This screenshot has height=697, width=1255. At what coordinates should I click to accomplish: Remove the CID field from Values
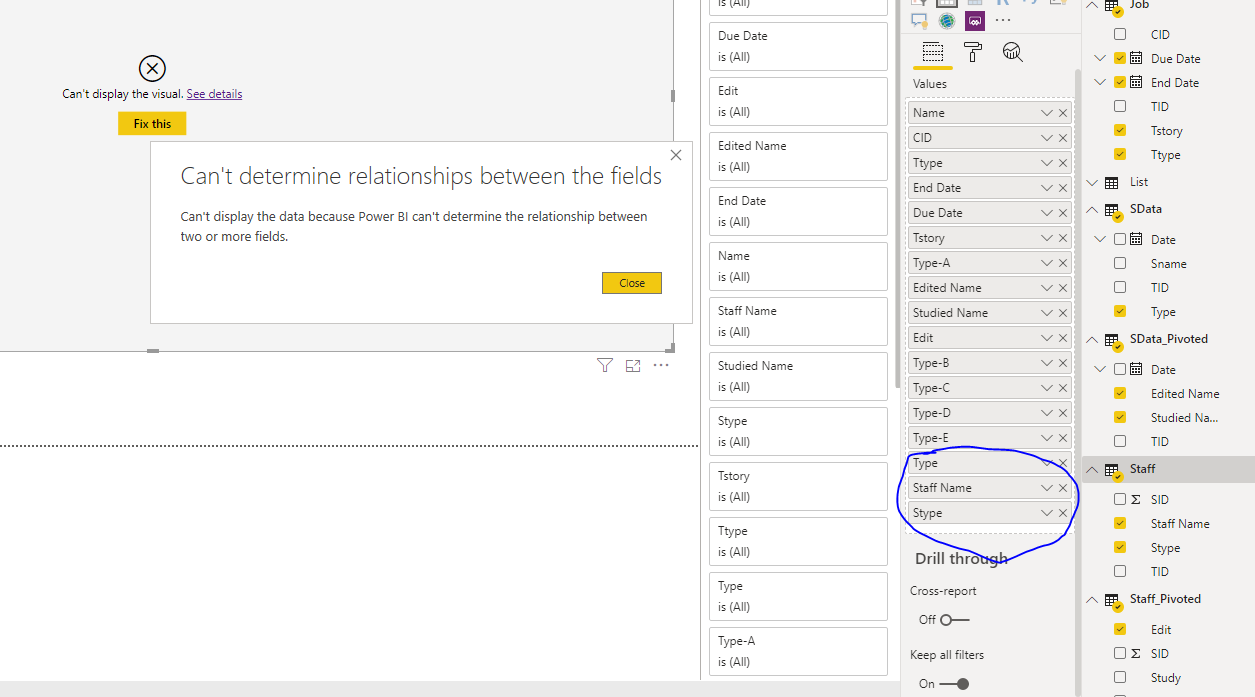click(1063, 138)
